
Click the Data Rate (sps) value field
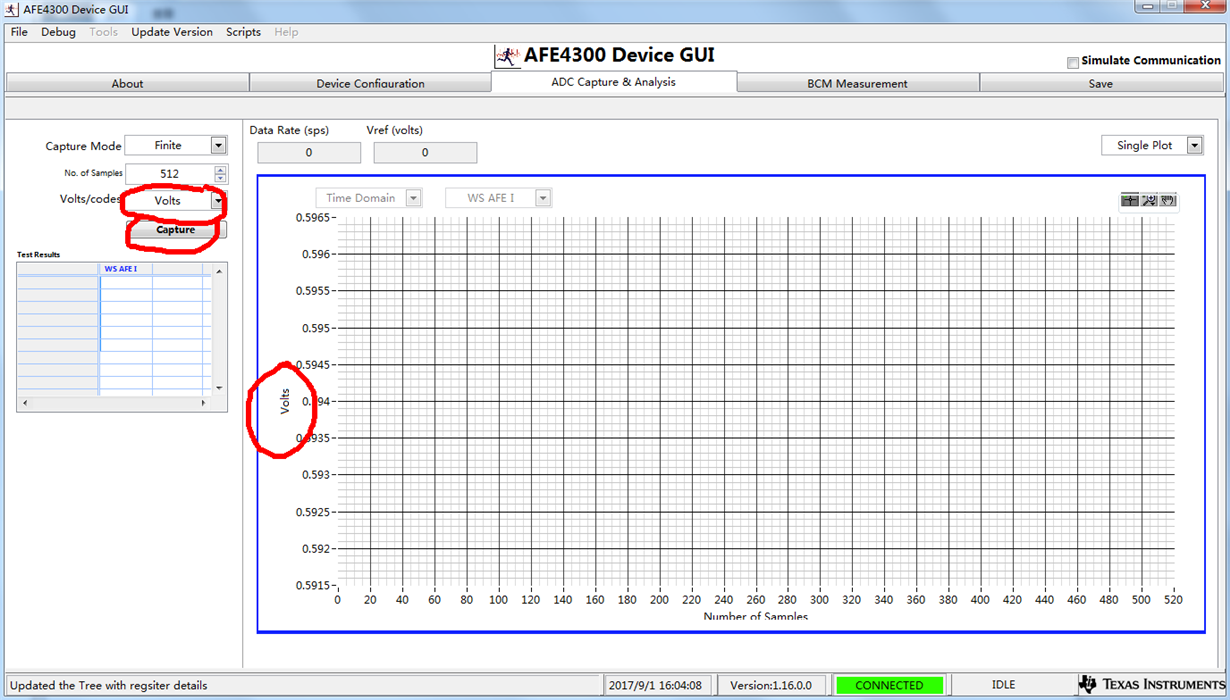pos(309,153)
